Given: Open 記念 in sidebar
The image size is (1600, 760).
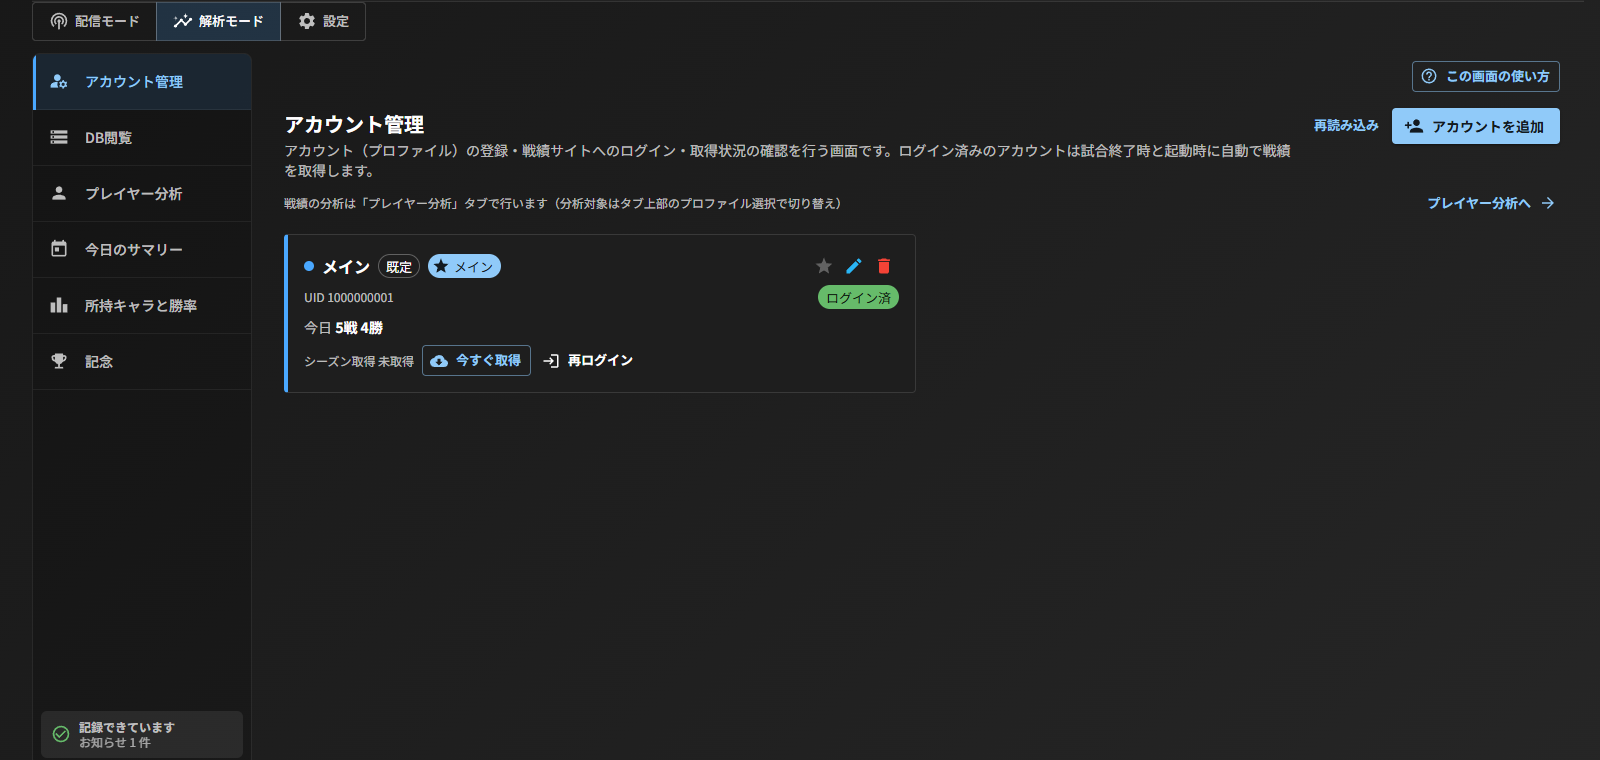Looking at the screenshot, I should pyautogui.click(x=142, y=362).
